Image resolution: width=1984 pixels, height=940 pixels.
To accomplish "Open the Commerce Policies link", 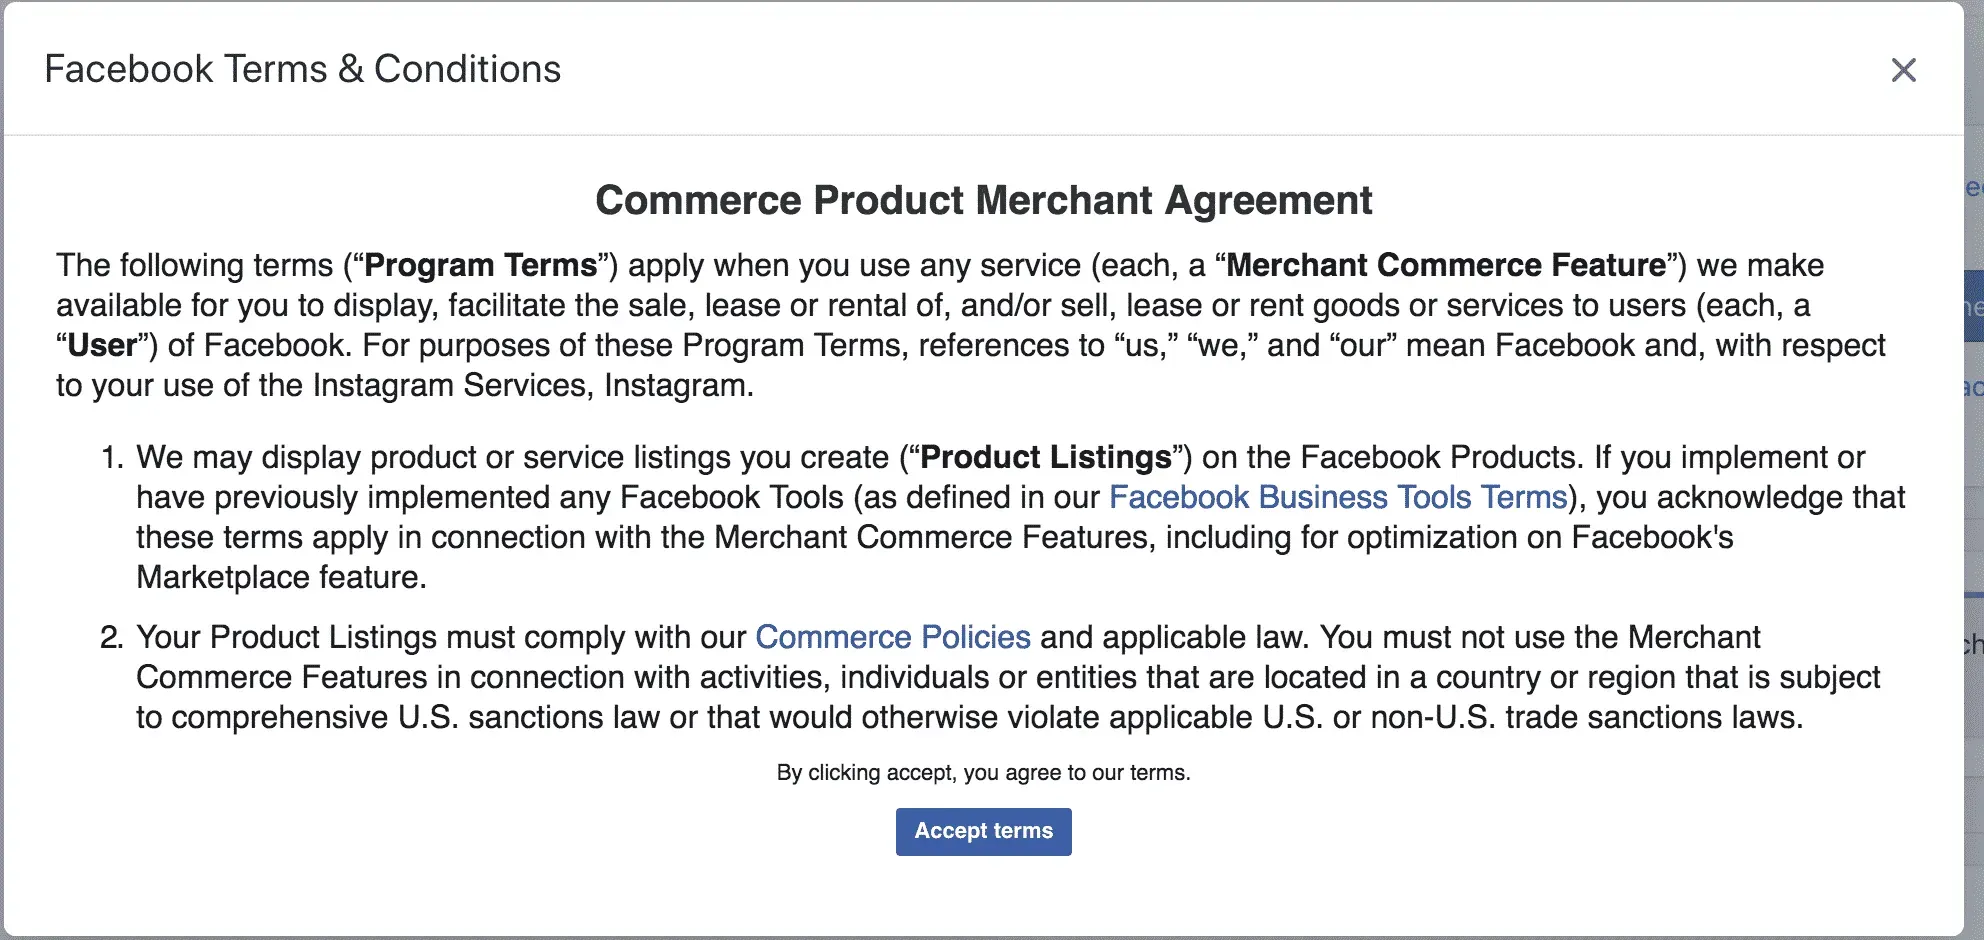I will (x=893, y=637).
